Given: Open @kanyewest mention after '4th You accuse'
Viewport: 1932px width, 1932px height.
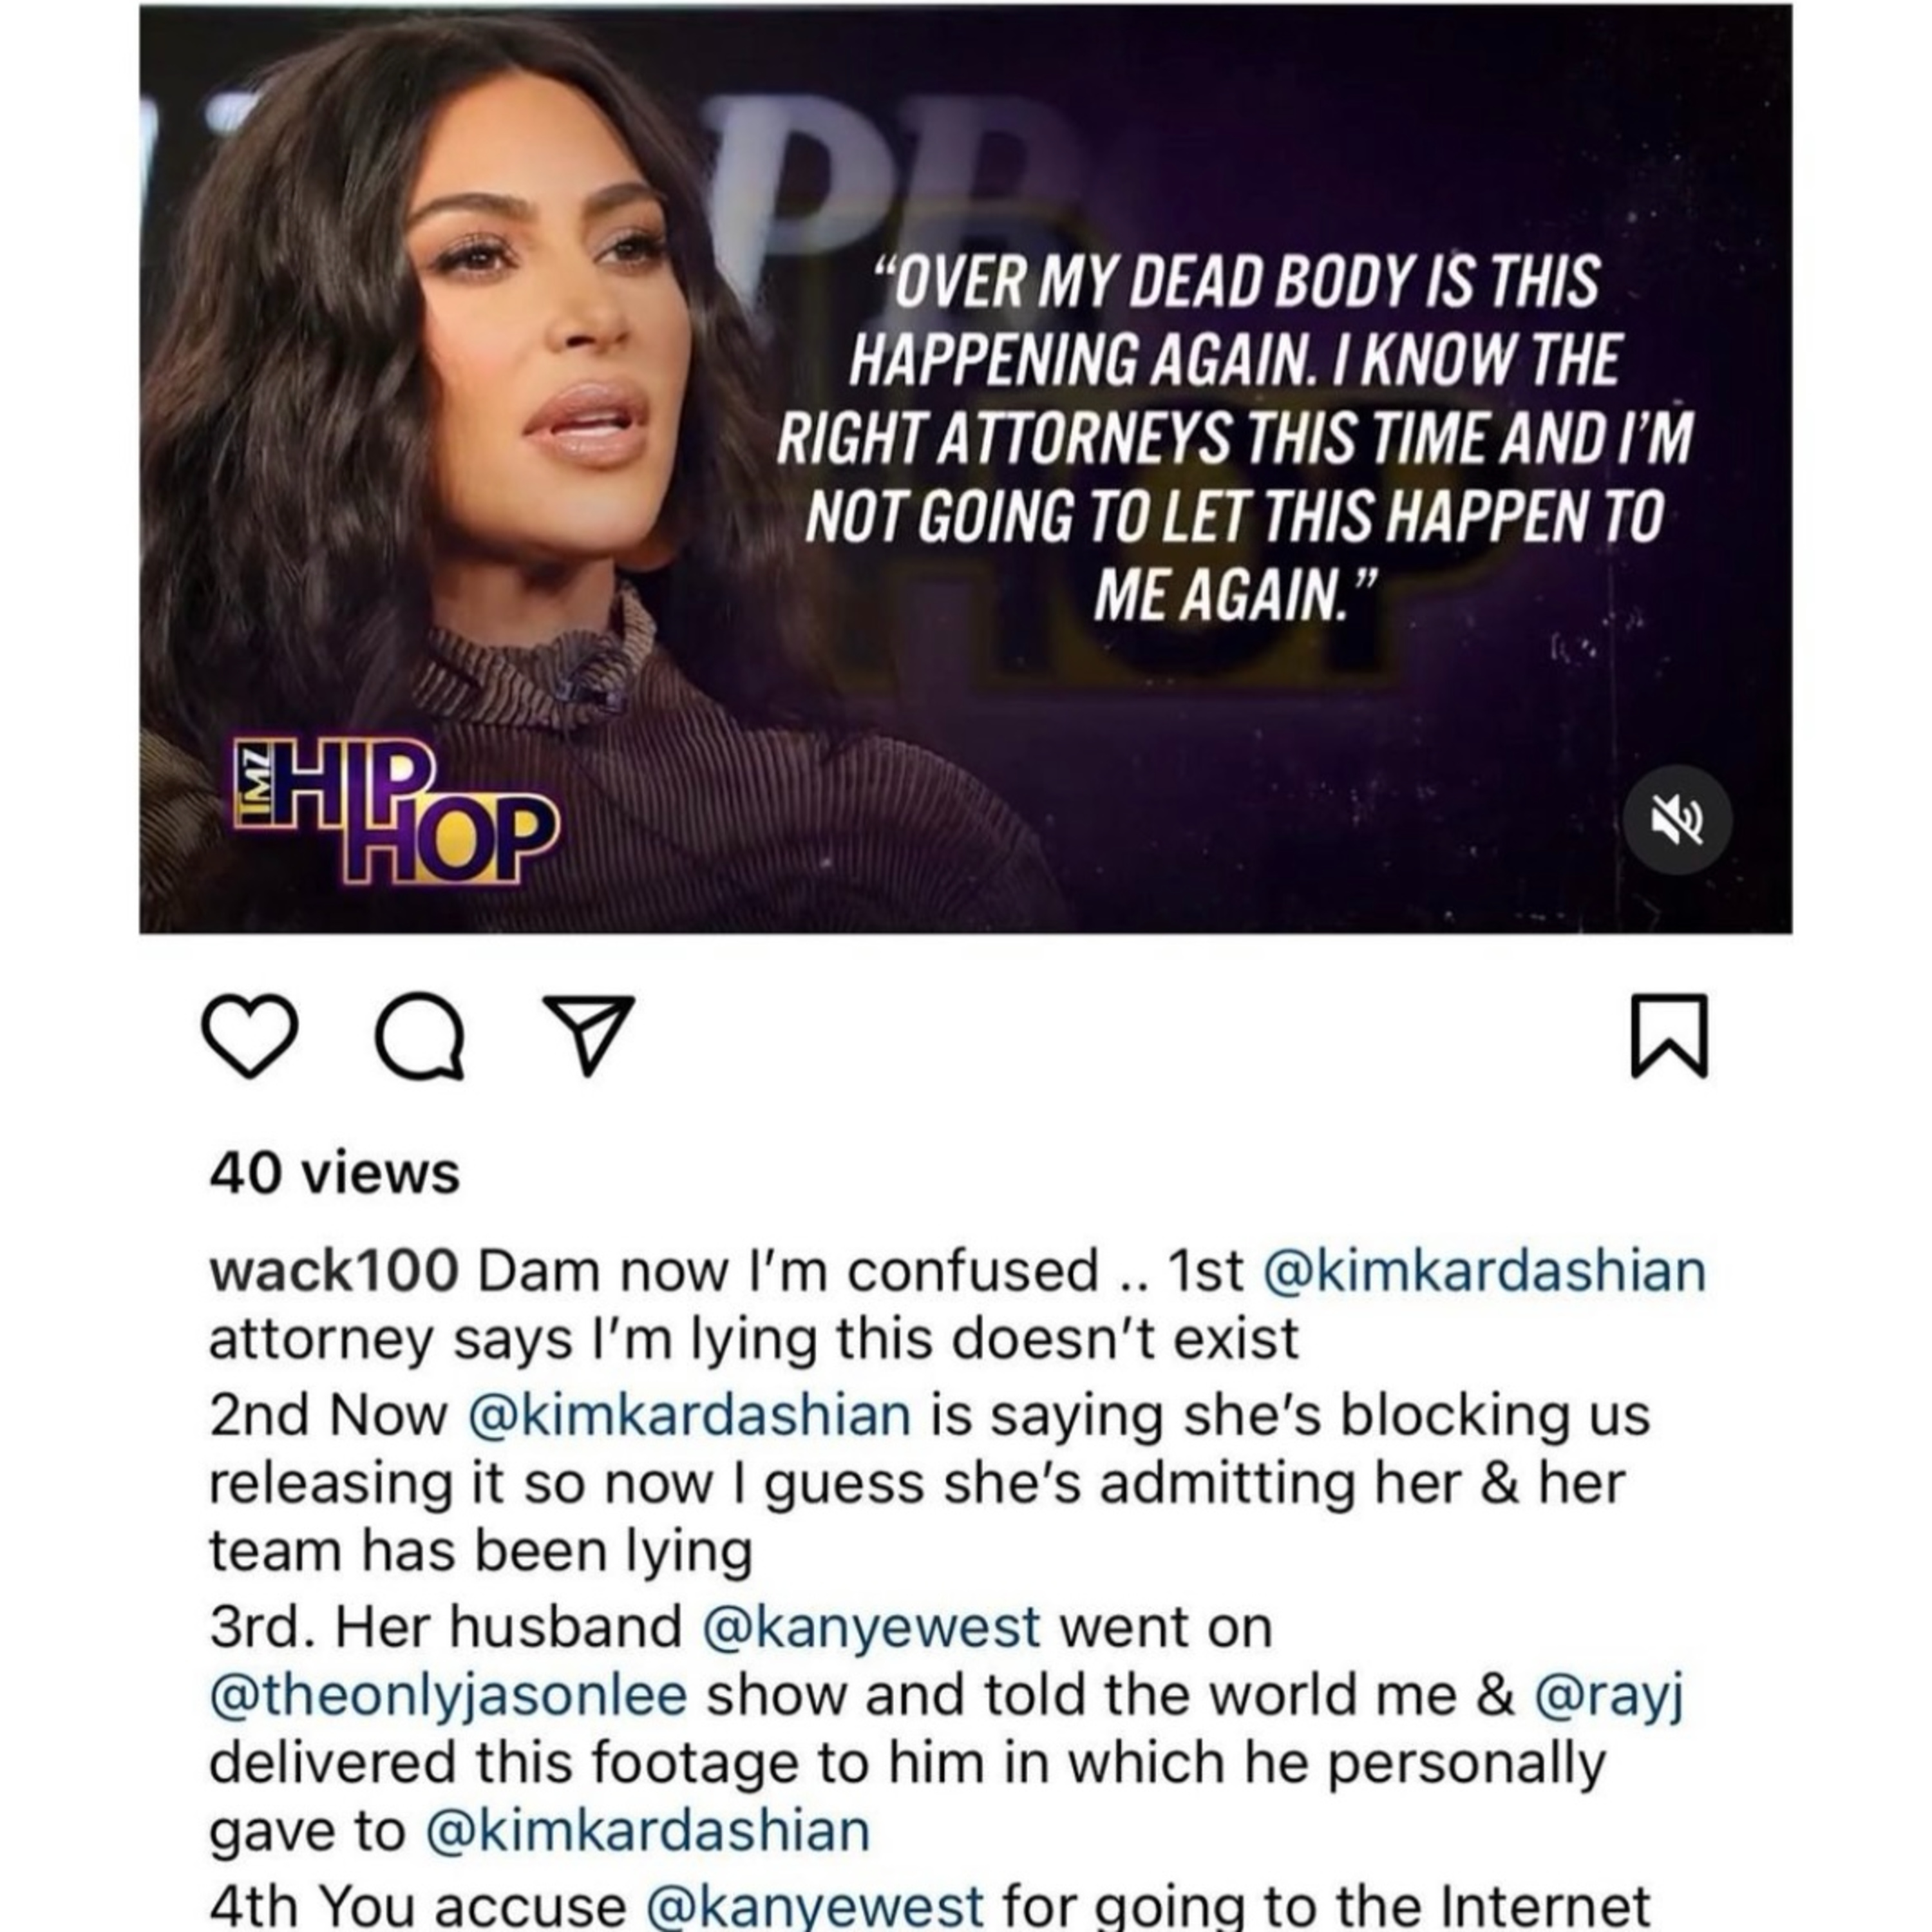Looking at the screenshot, I should [x=816, y=1906].
